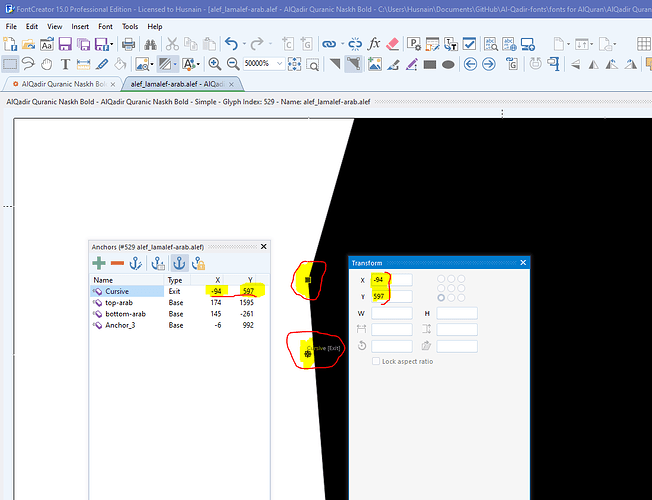Viewport: 652px width, 500px height.
Task: Select the top-left reference point radio
Action: click(x=441, y=278)
